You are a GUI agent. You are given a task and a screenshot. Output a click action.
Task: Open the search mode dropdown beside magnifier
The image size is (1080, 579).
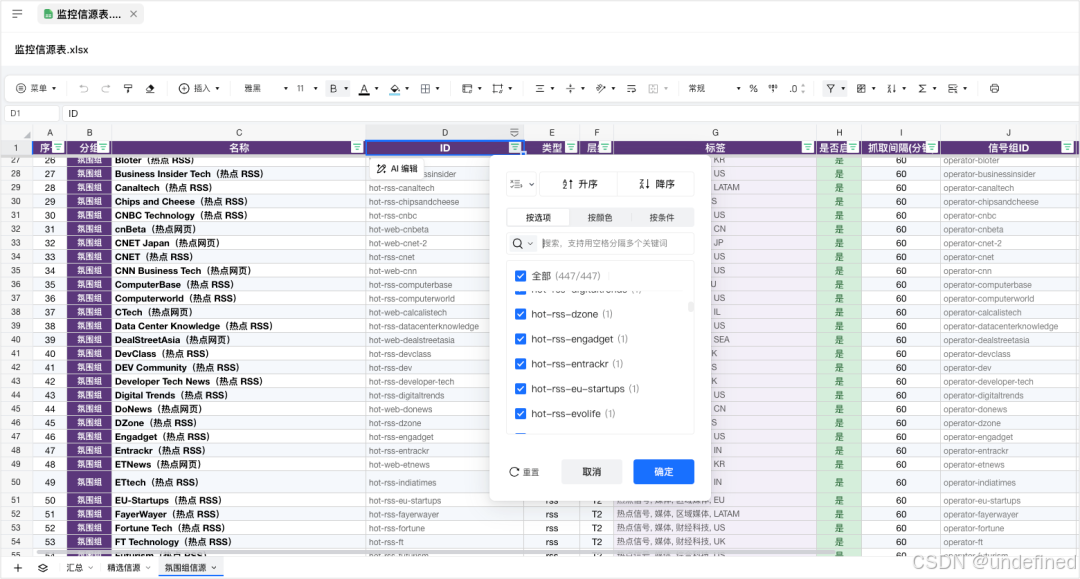point(523,243)
